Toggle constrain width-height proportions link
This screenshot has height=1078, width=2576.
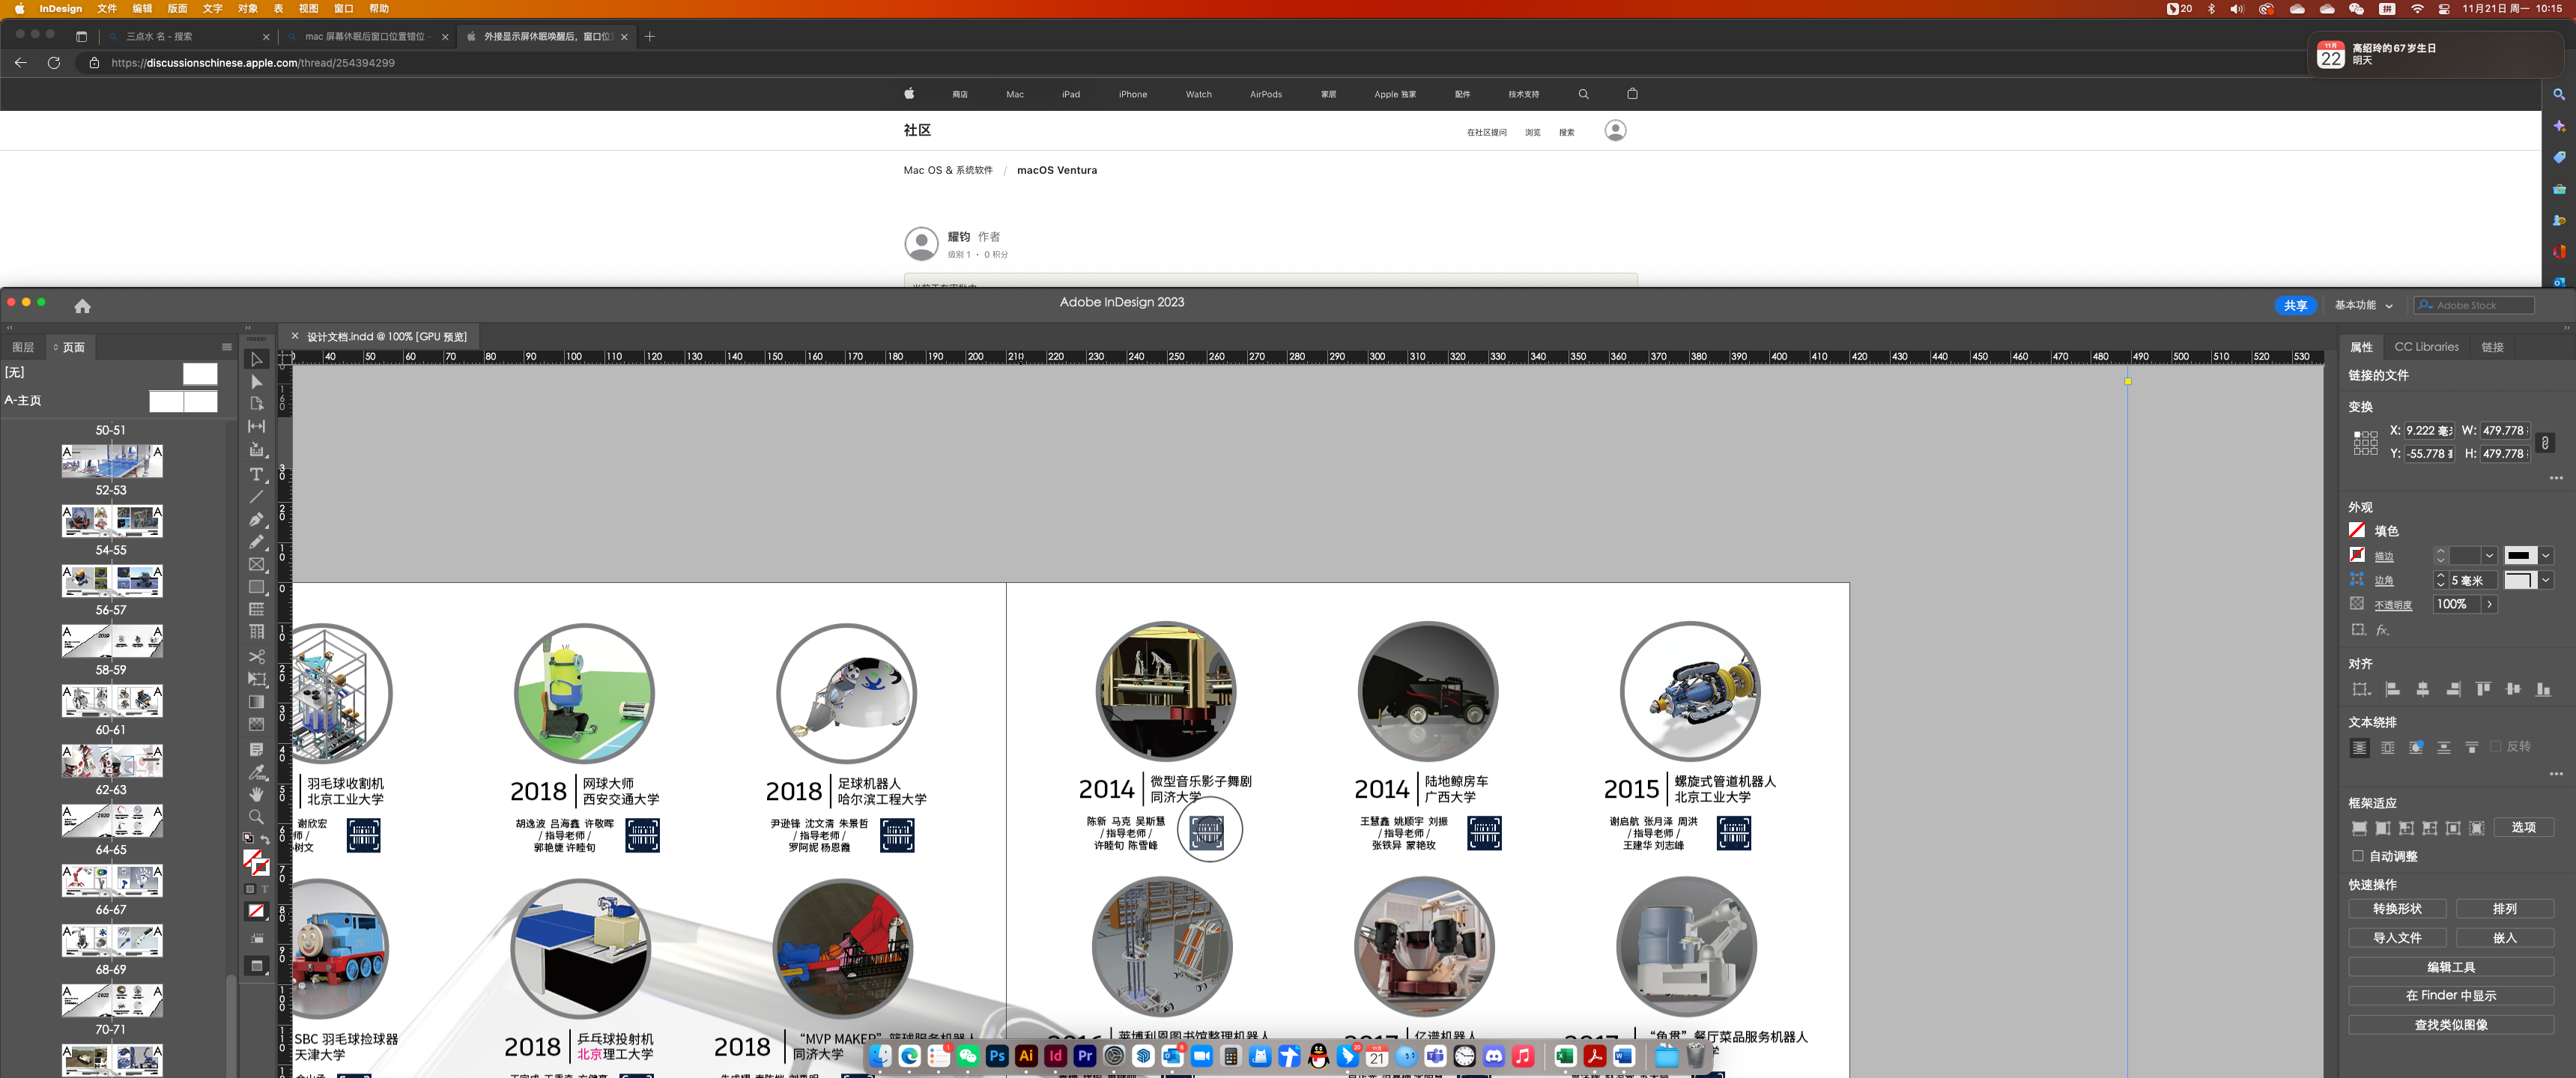[2545, 442]
